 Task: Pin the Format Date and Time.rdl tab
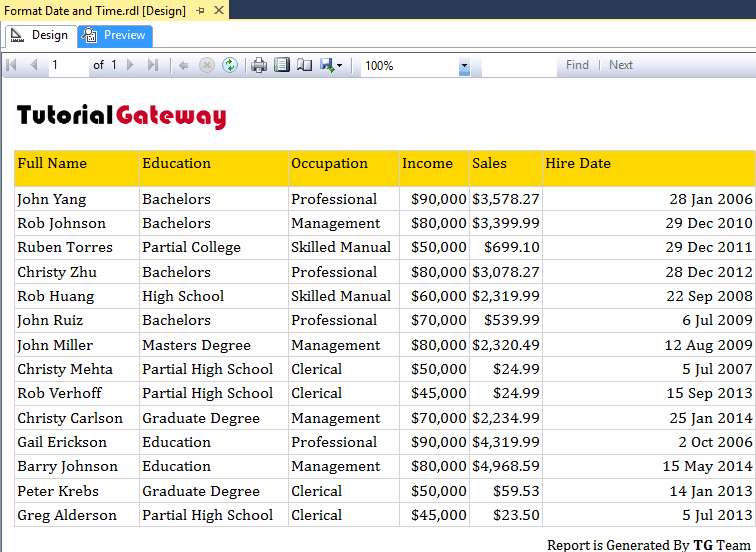tap(201, 10)
